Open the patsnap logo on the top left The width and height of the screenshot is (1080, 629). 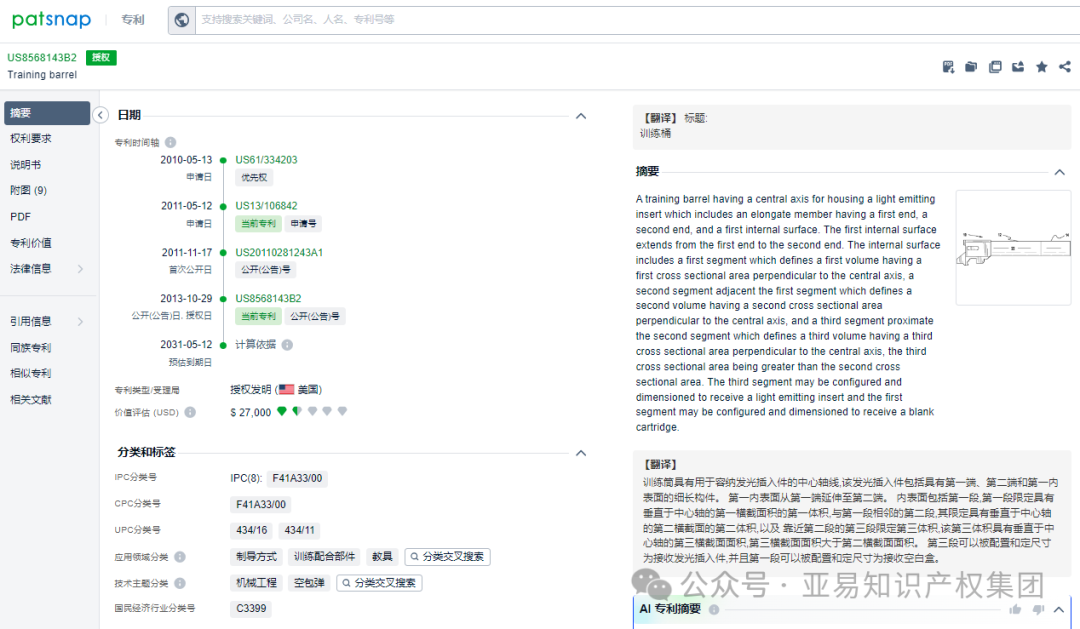click(x=51, y=19)
